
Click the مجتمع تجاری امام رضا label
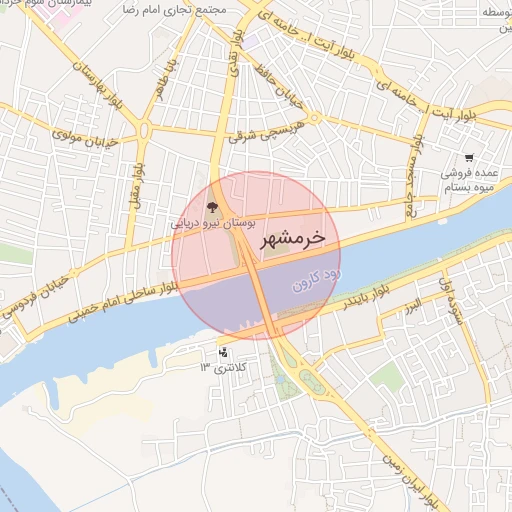tap(175, 10)
